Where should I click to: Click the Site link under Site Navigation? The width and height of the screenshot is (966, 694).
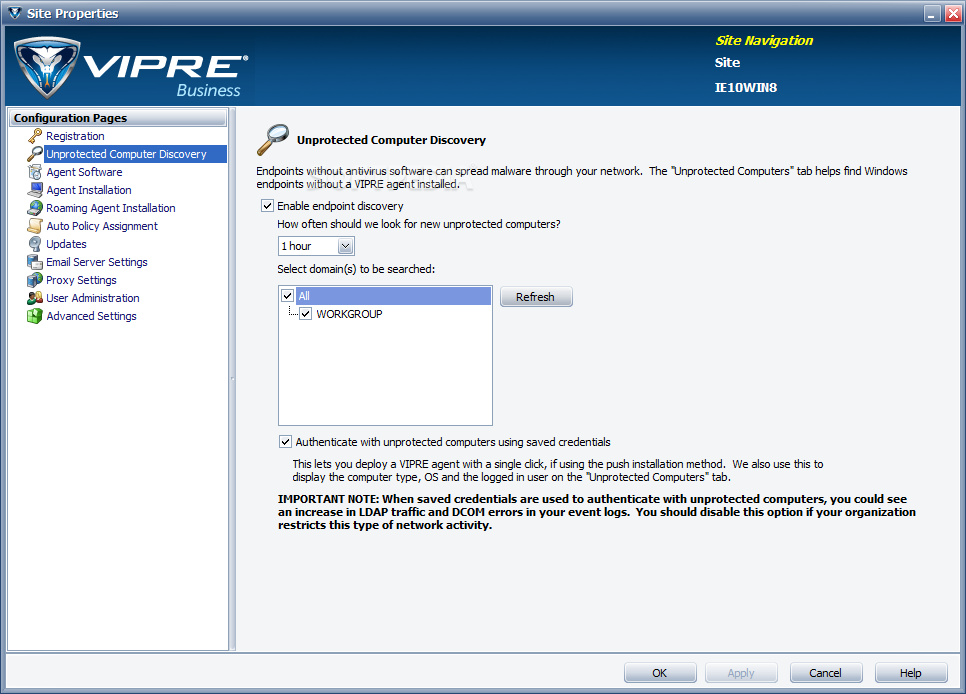click(728, 63)
